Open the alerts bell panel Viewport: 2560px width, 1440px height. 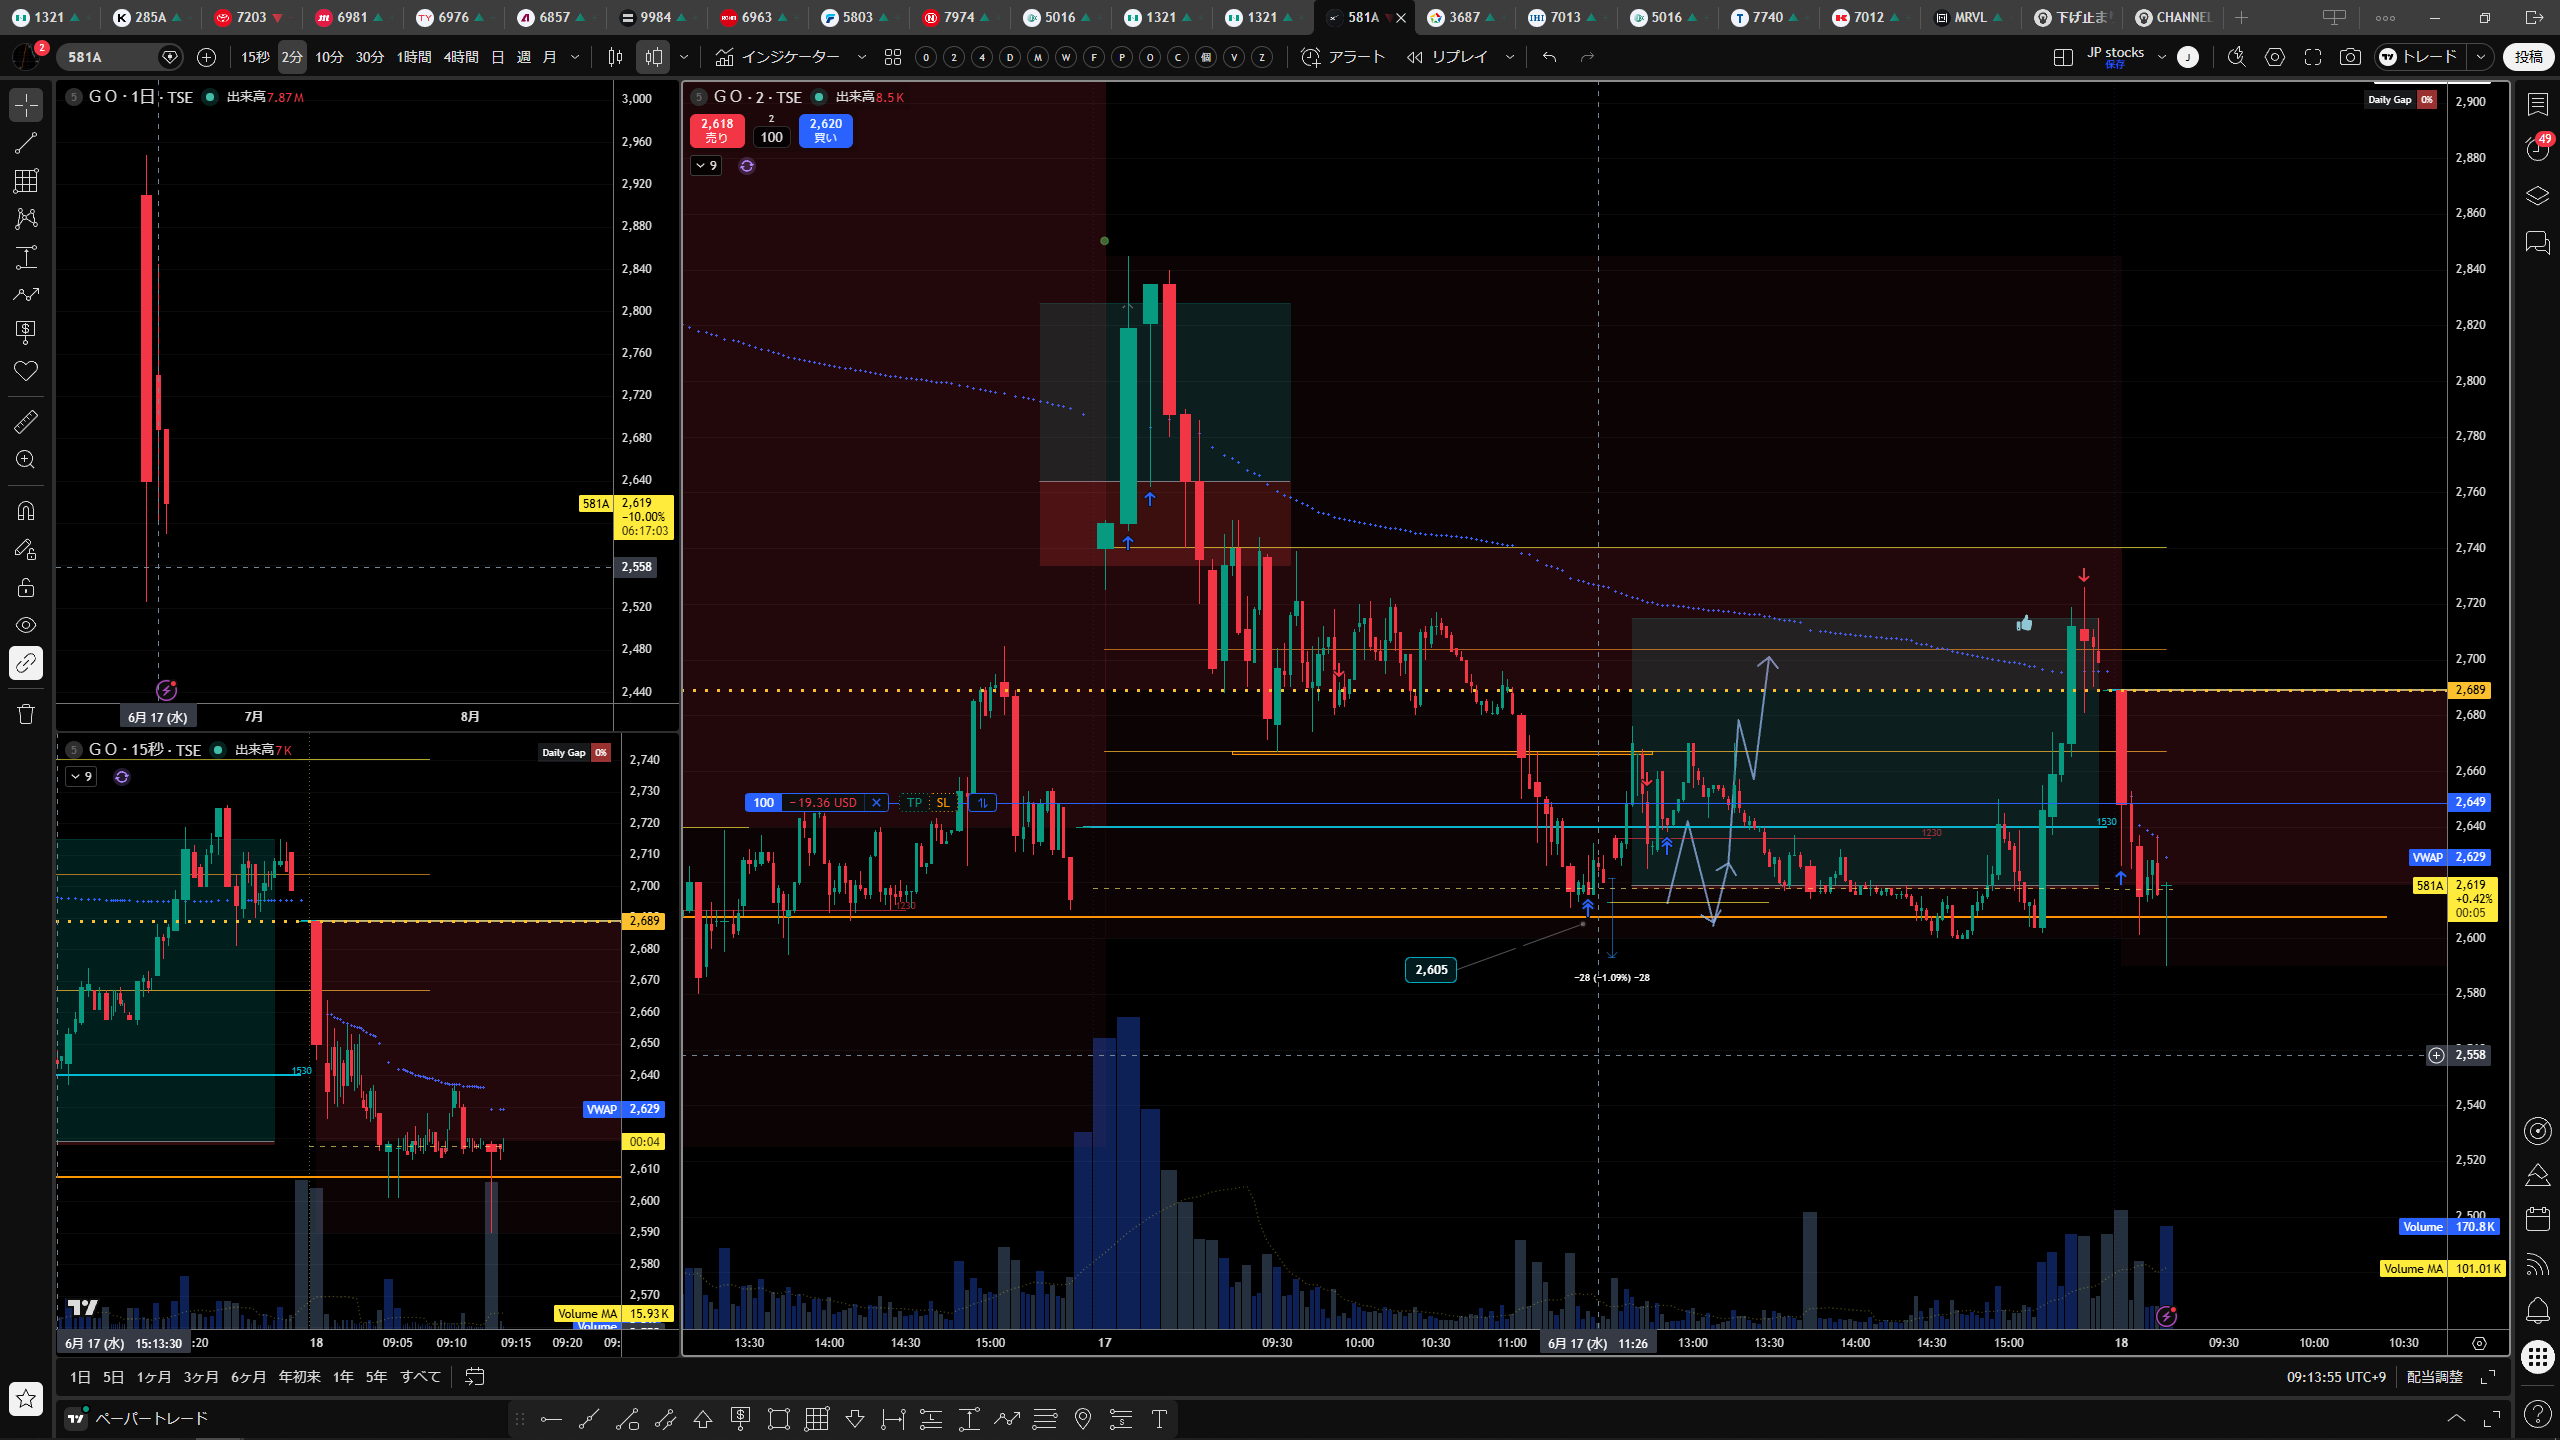2538,1310
